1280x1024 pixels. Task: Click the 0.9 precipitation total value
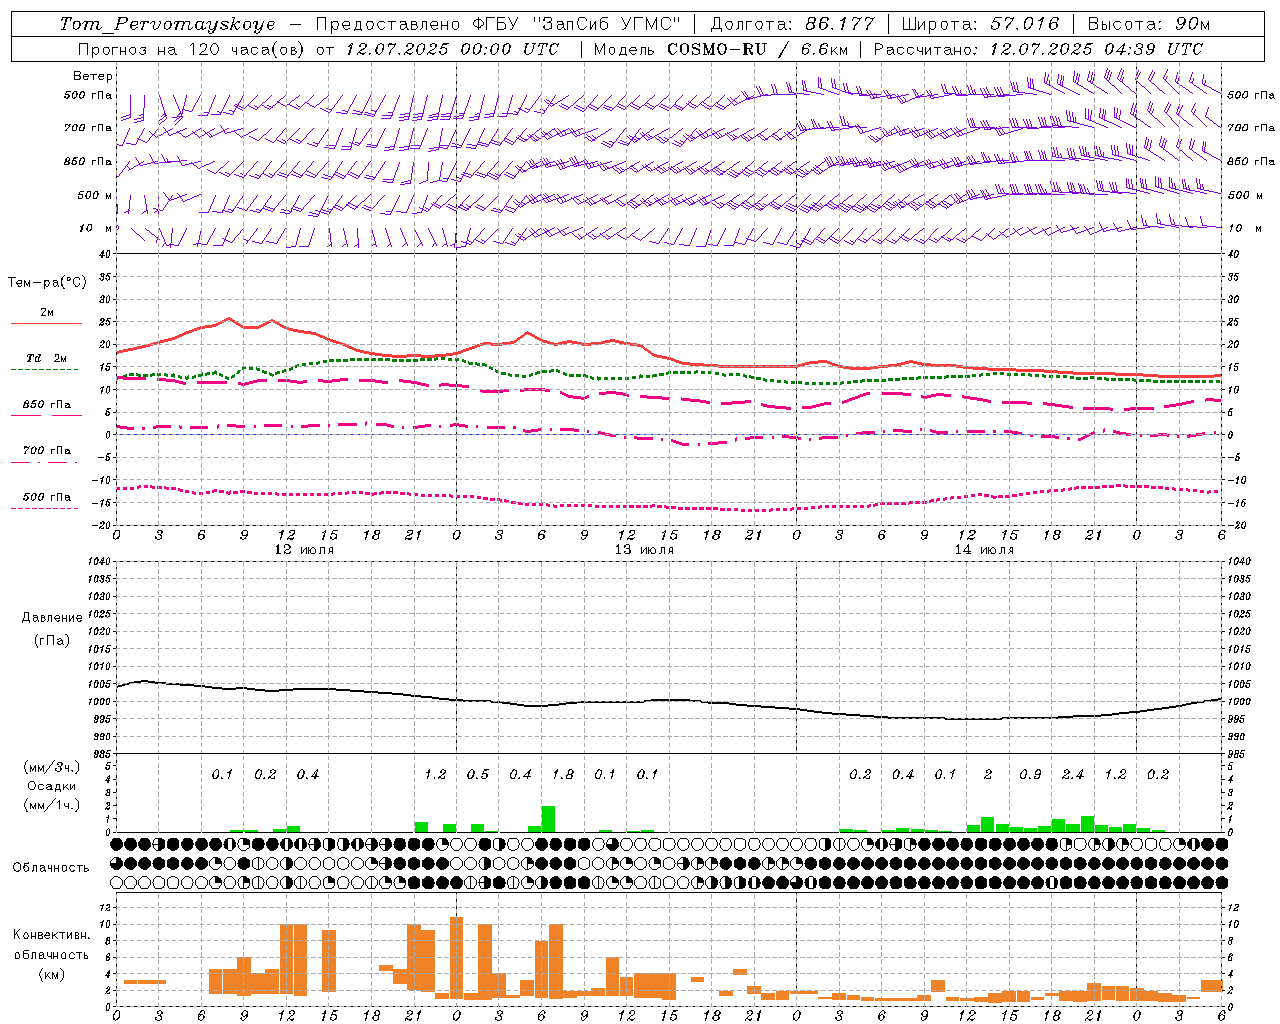click(1030, 774)
